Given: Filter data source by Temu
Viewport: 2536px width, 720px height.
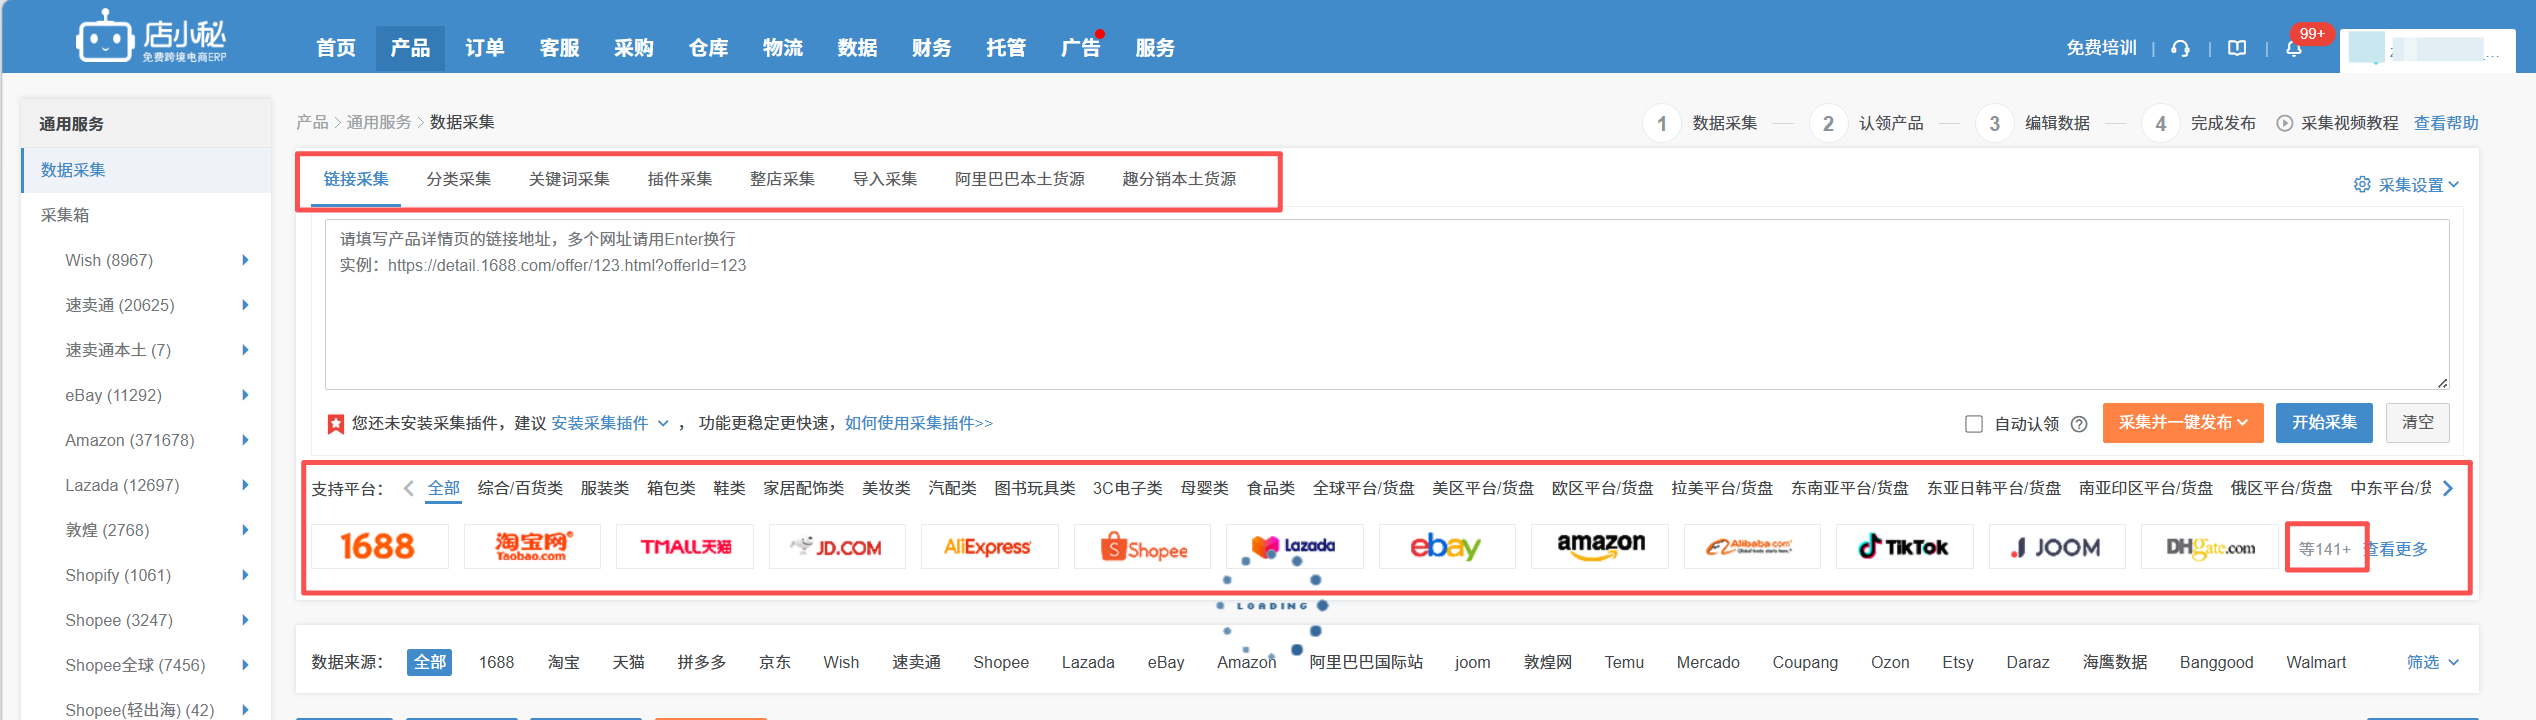Looking at the screenshot, I should pyautogui.click(x=1624, y=662).
